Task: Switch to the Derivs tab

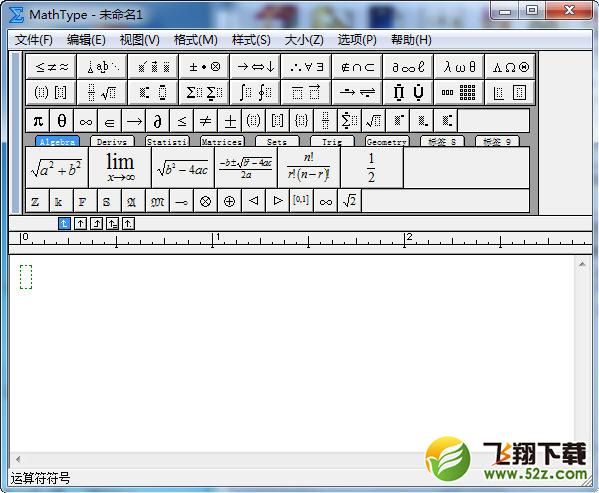Action: (112, 142)
